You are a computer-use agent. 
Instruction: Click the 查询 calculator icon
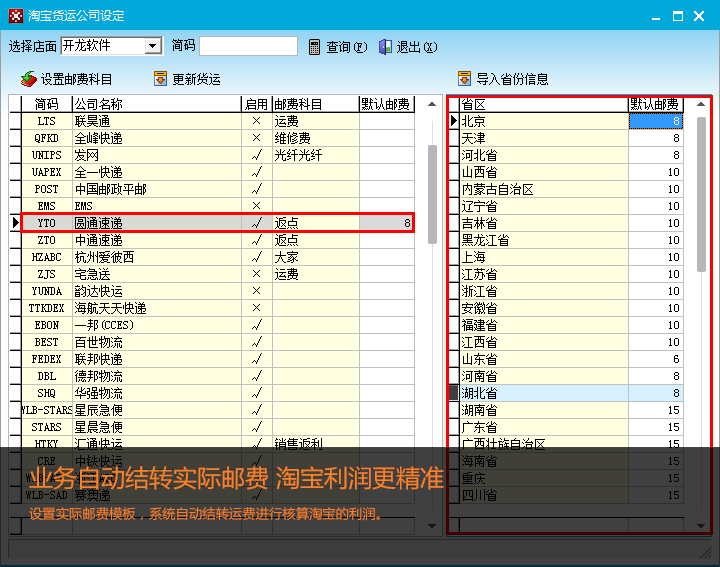click(315, 47)
